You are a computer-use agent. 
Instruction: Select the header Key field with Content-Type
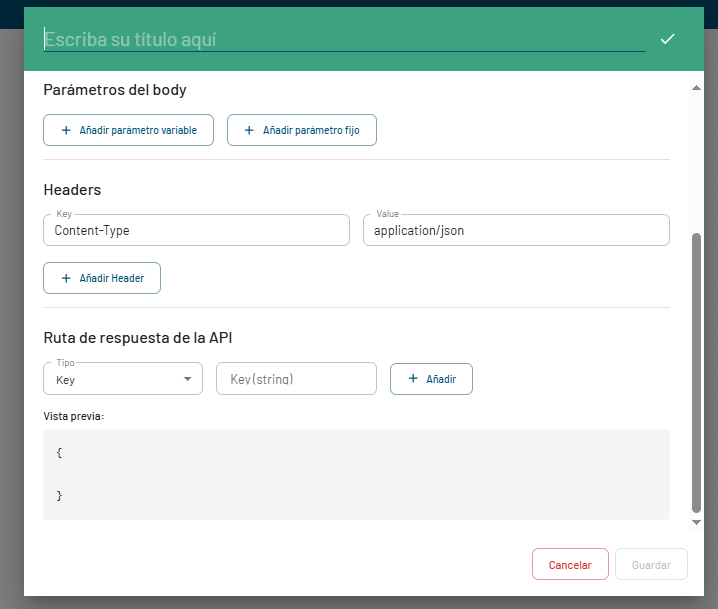tap(196, 230)
